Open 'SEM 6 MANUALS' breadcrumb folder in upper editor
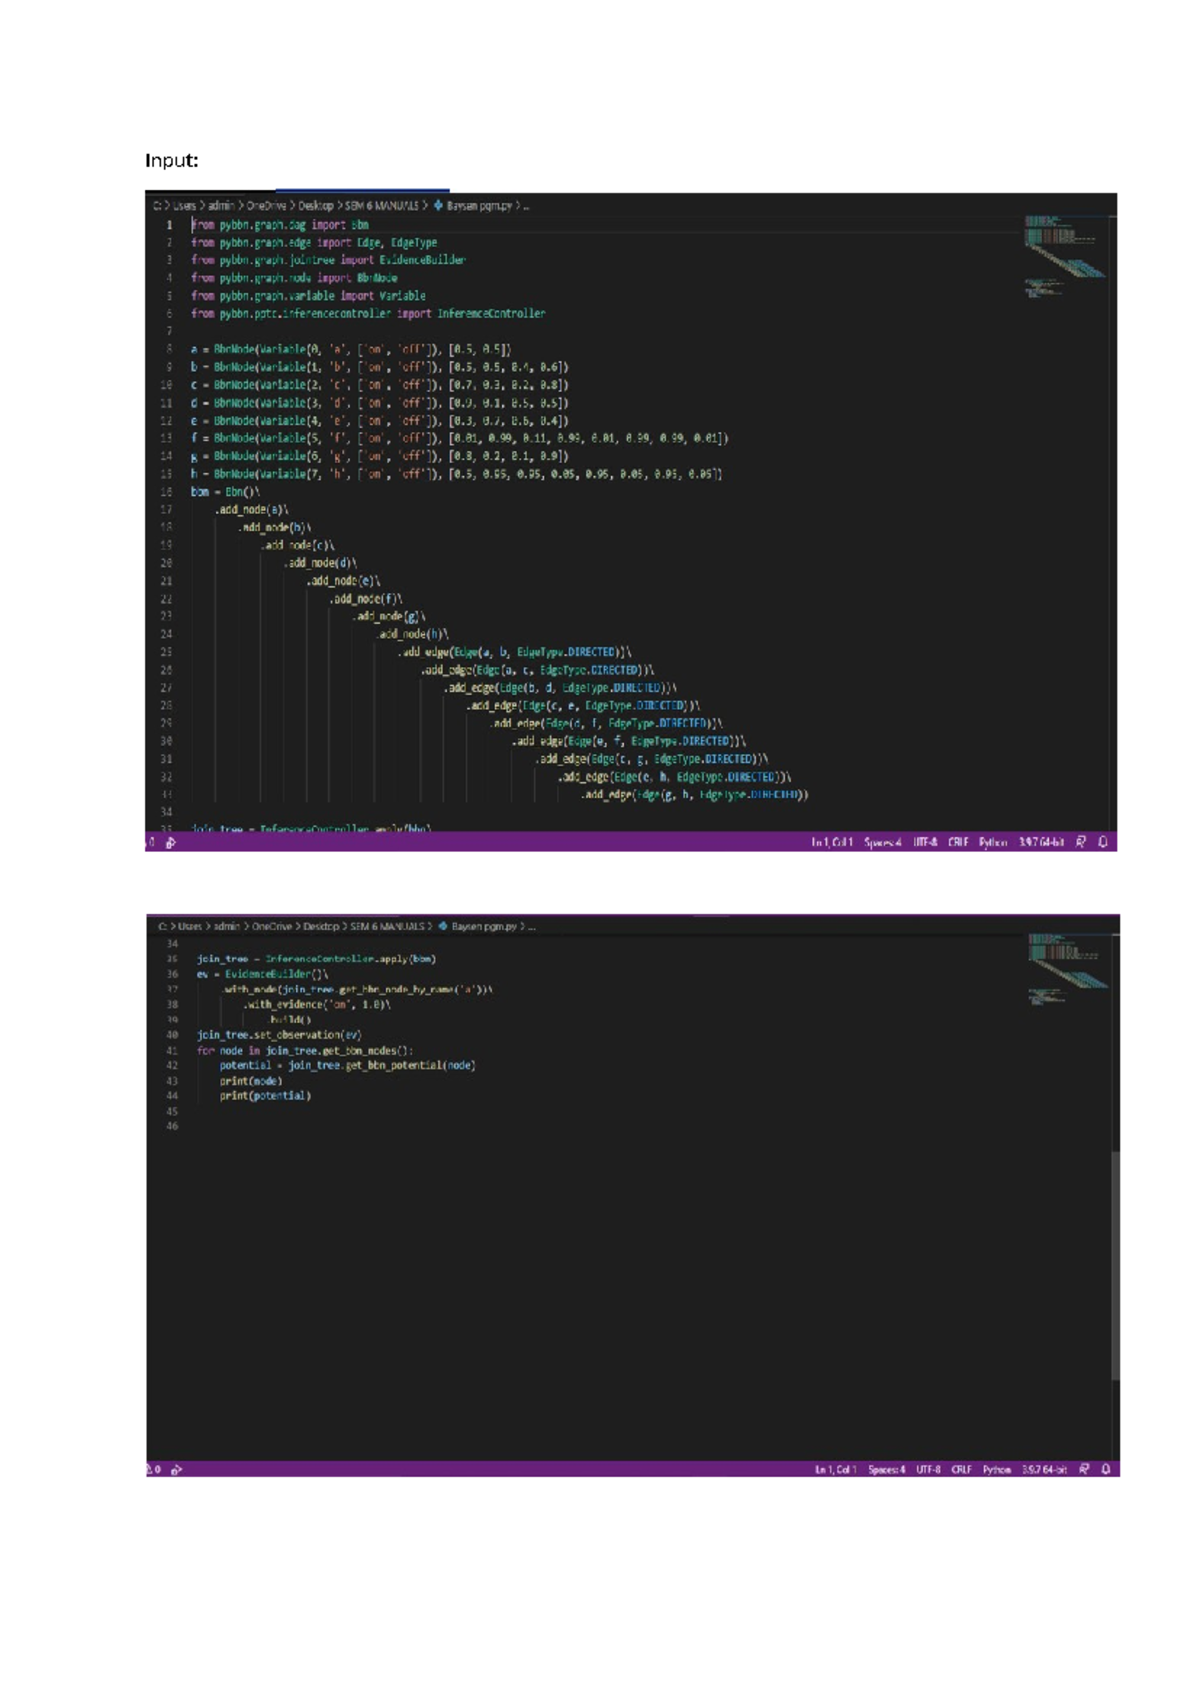Image resolution: width=1200 pixels, height=1696 pixels. point(382,206)
